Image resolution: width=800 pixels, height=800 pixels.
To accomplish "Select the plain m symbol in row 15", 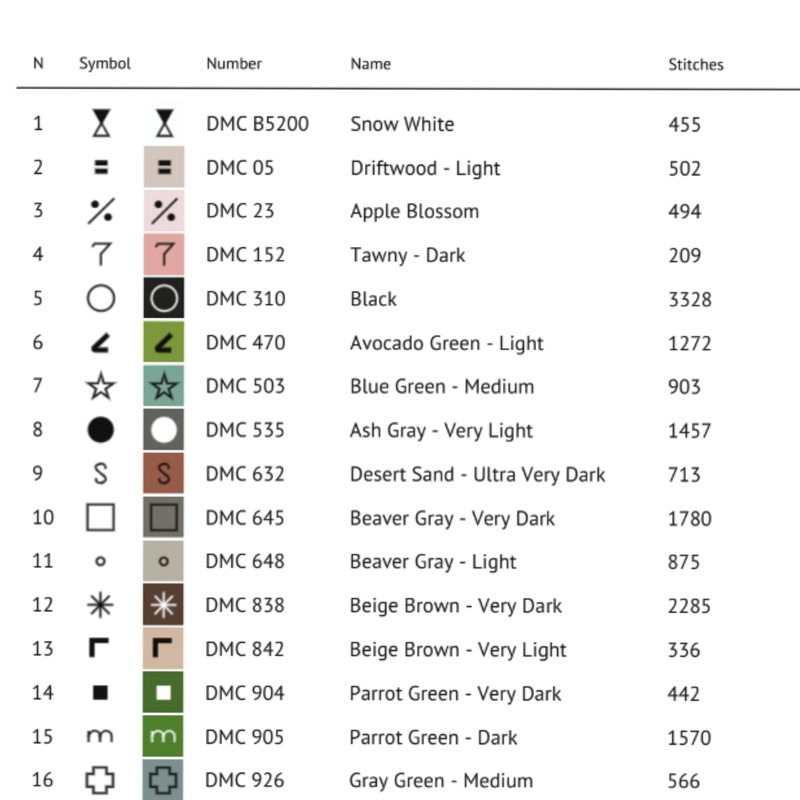I will [101, 737].
